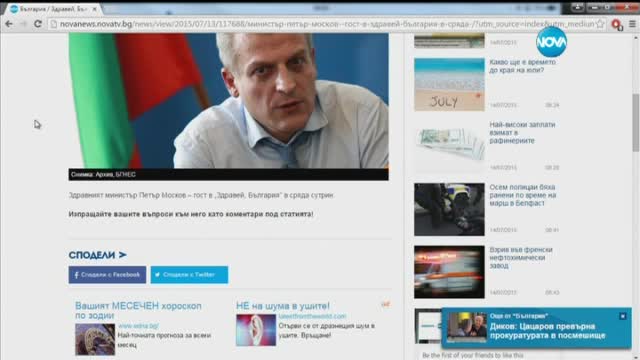Image resolution: width=640 pixels, height=360 pixels.
Task: Open the link Взрив във френски нефтохимически завод
Action: click(521, 258)
